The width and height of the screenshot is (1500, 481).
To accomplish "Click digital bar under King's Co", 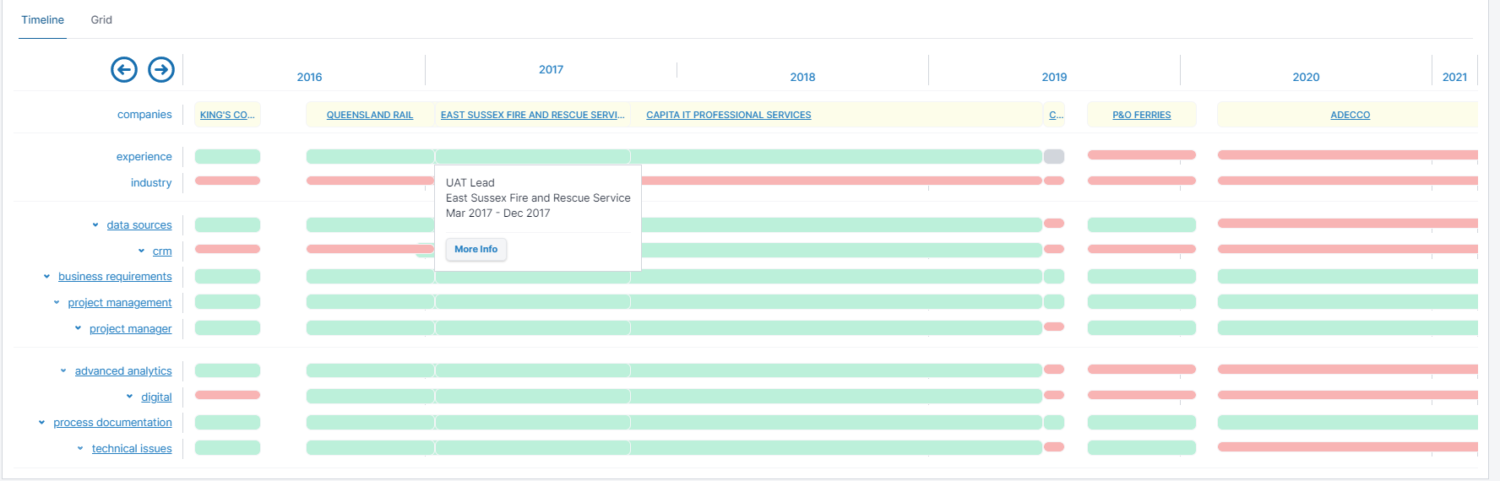I will [x=227, y=395].
